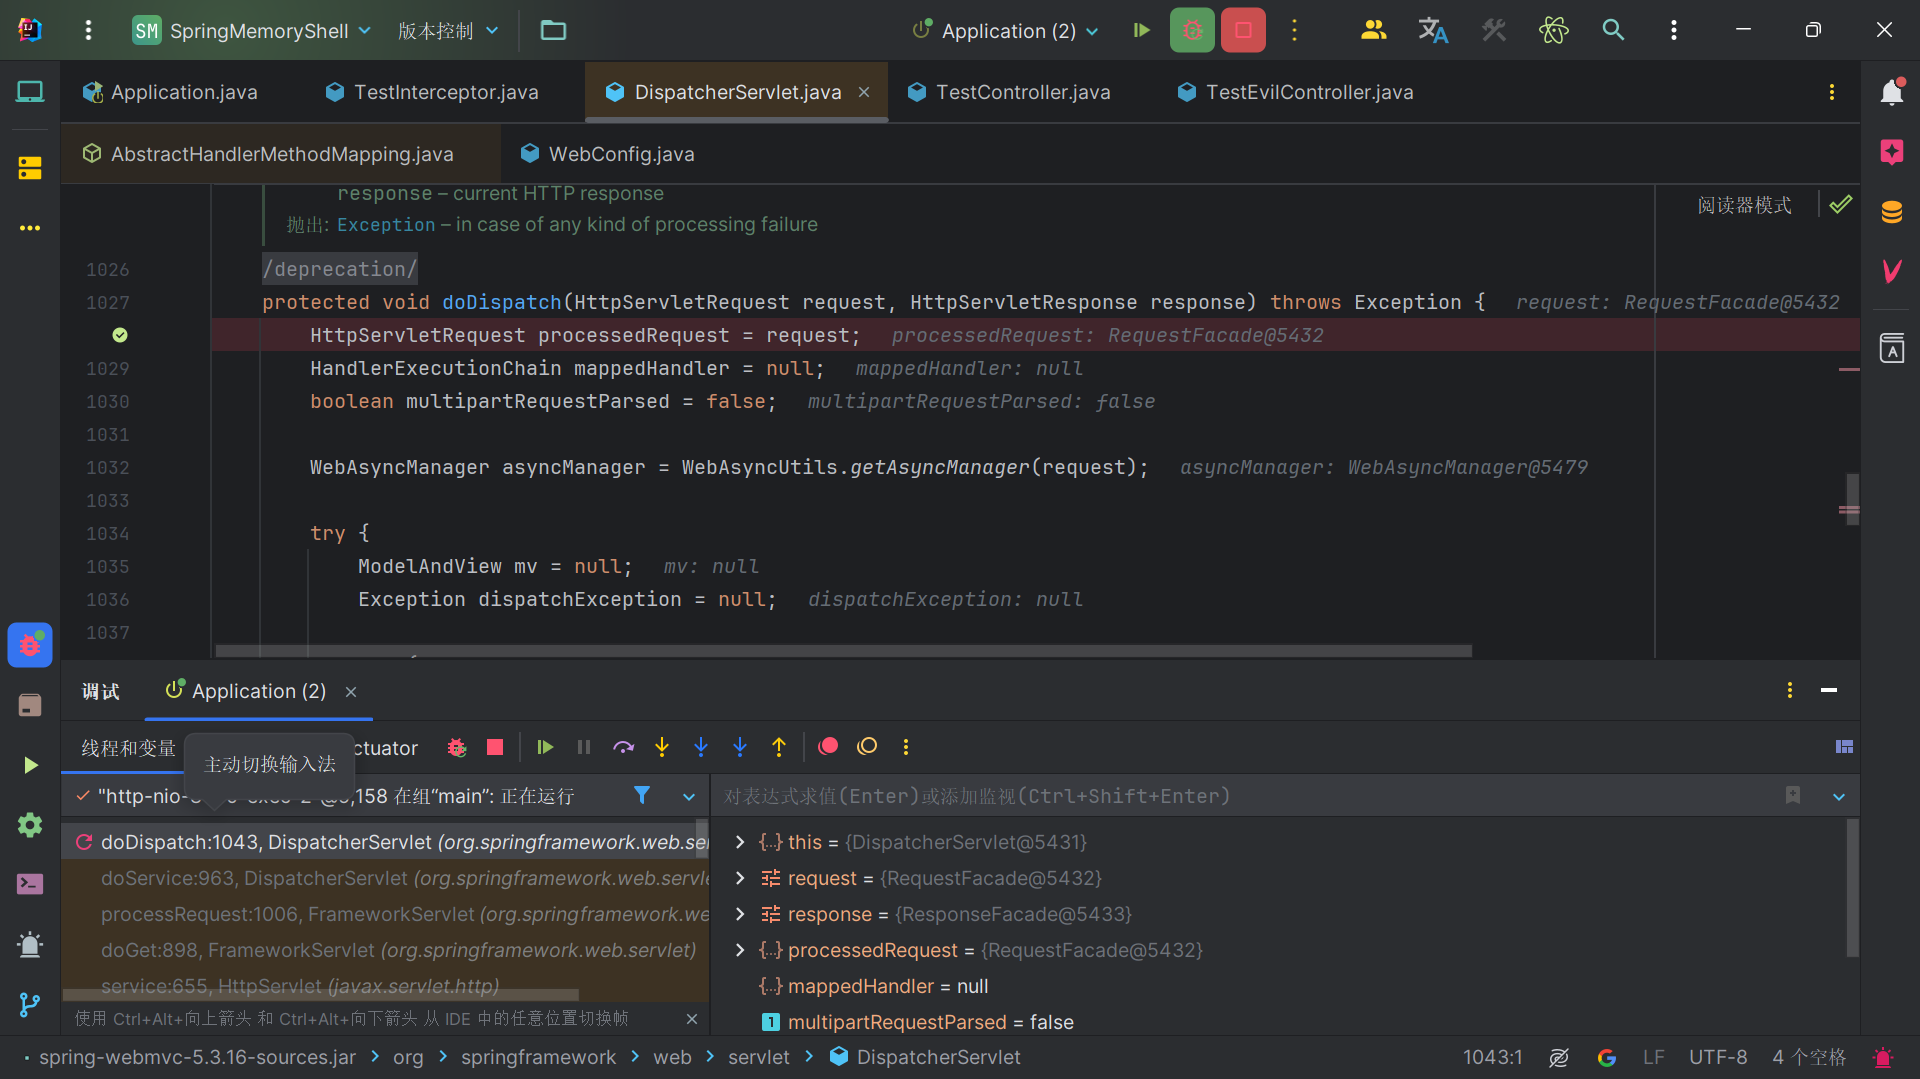
Task: Resume program in debugger toolbar
Action: tap(545, 747)
